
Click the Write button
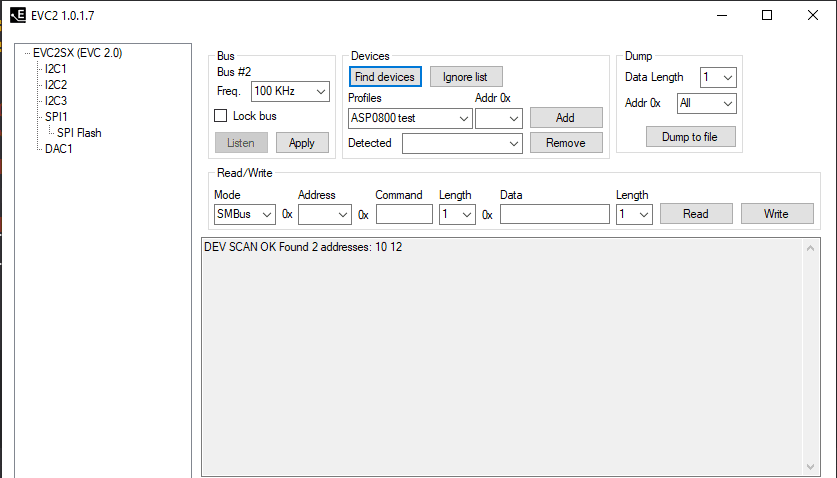777,214
